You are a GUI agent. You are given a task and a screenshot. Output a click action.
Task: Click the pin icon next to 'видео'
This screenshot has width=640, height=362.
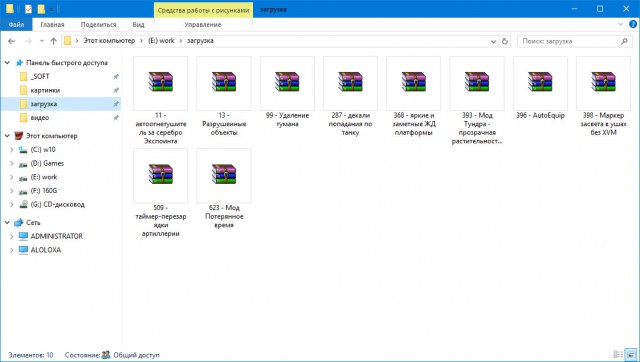(x=116, y=118)
